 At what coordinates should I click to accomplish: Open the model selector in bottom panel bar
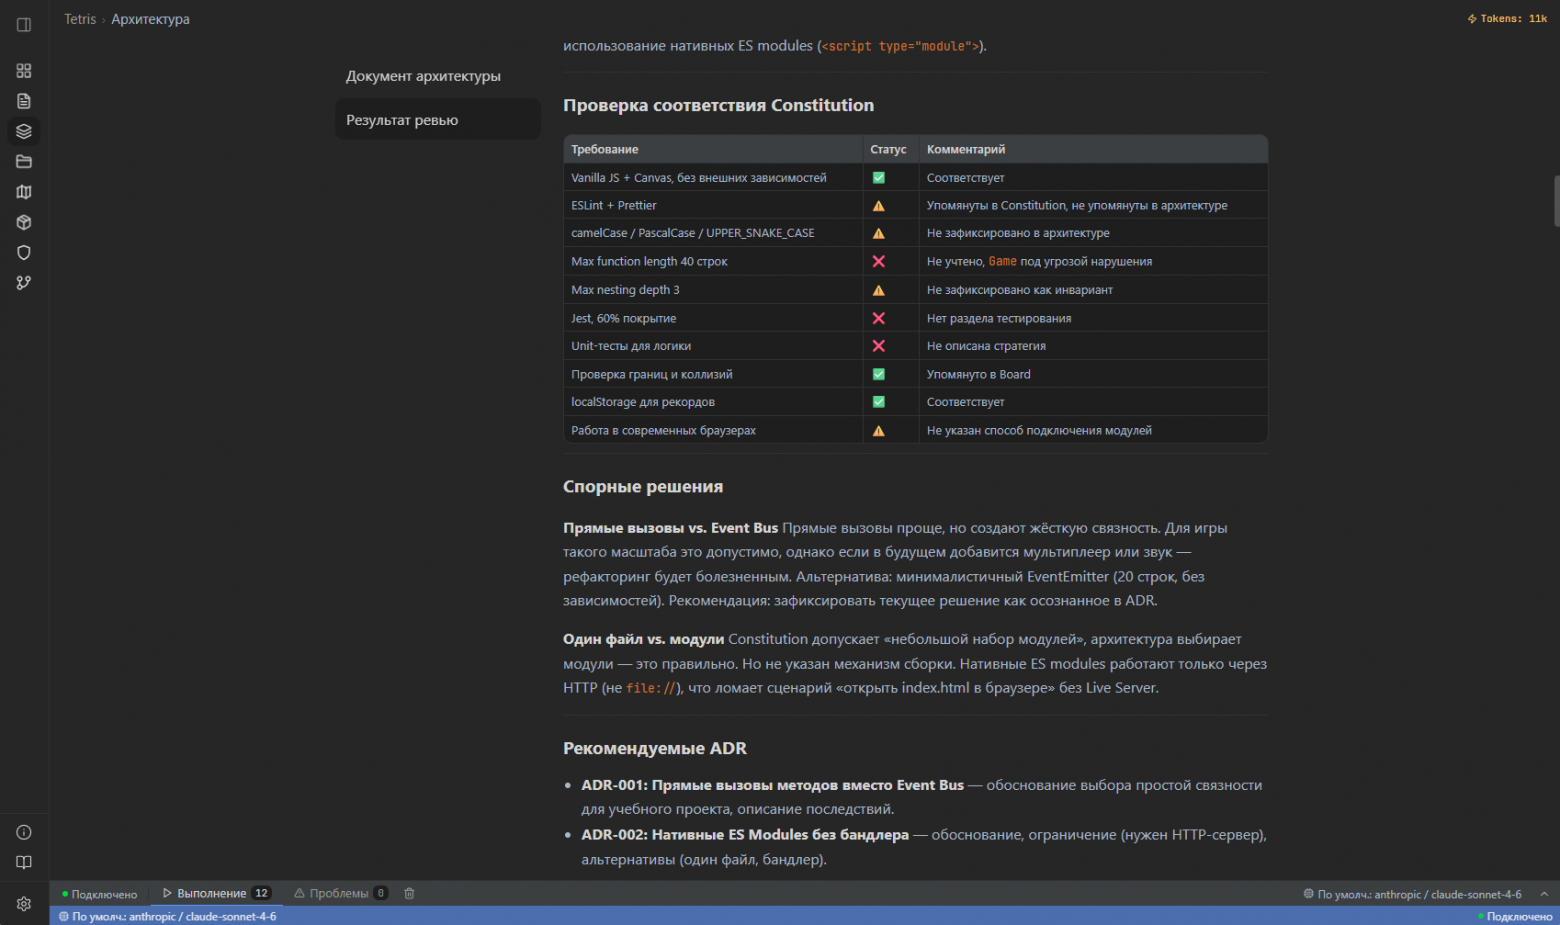pyautogui.click(x=1412, y=894)
